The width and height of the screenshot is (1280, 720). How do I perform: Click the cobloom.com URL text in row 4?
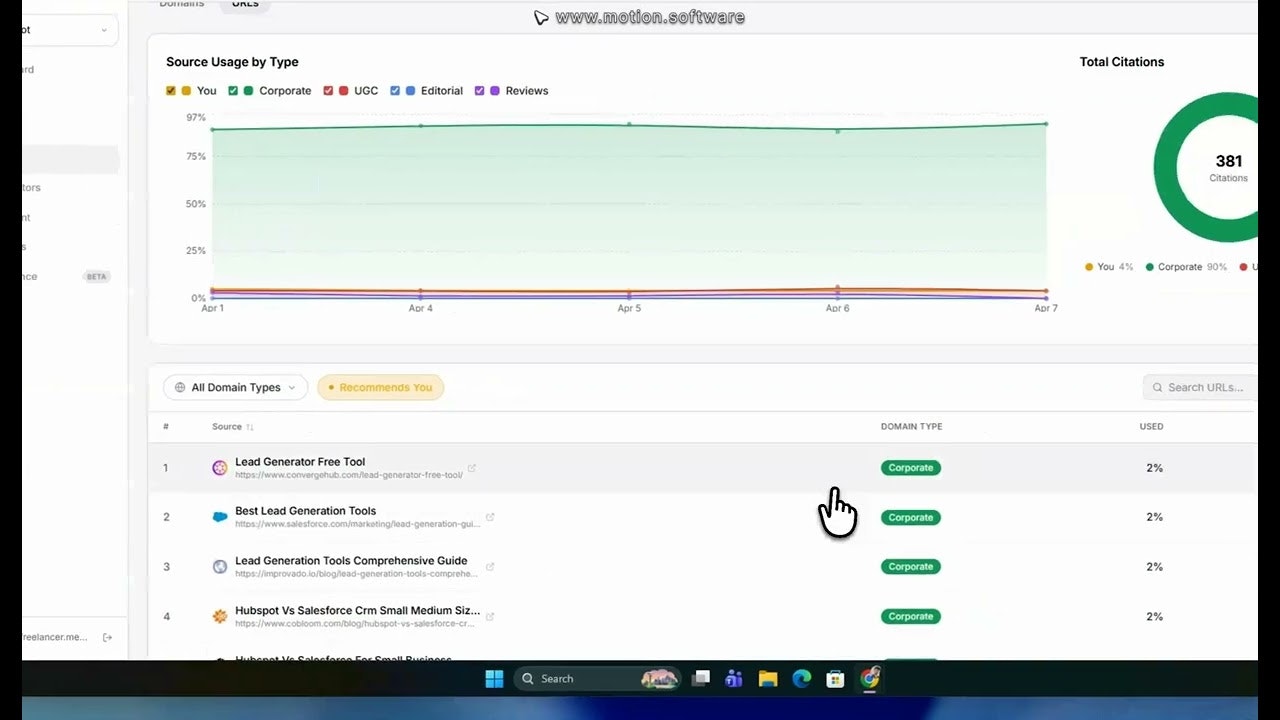point(355,624)
